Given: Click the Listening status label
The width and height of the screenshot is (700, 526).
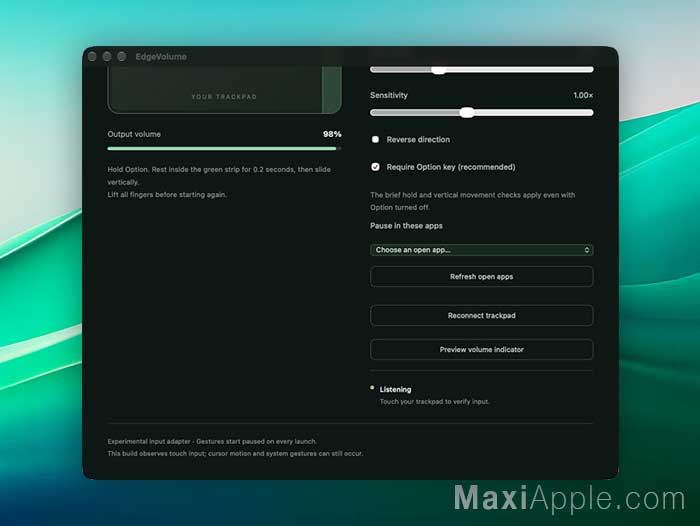Looking at the screenshot, I should 395,389.
